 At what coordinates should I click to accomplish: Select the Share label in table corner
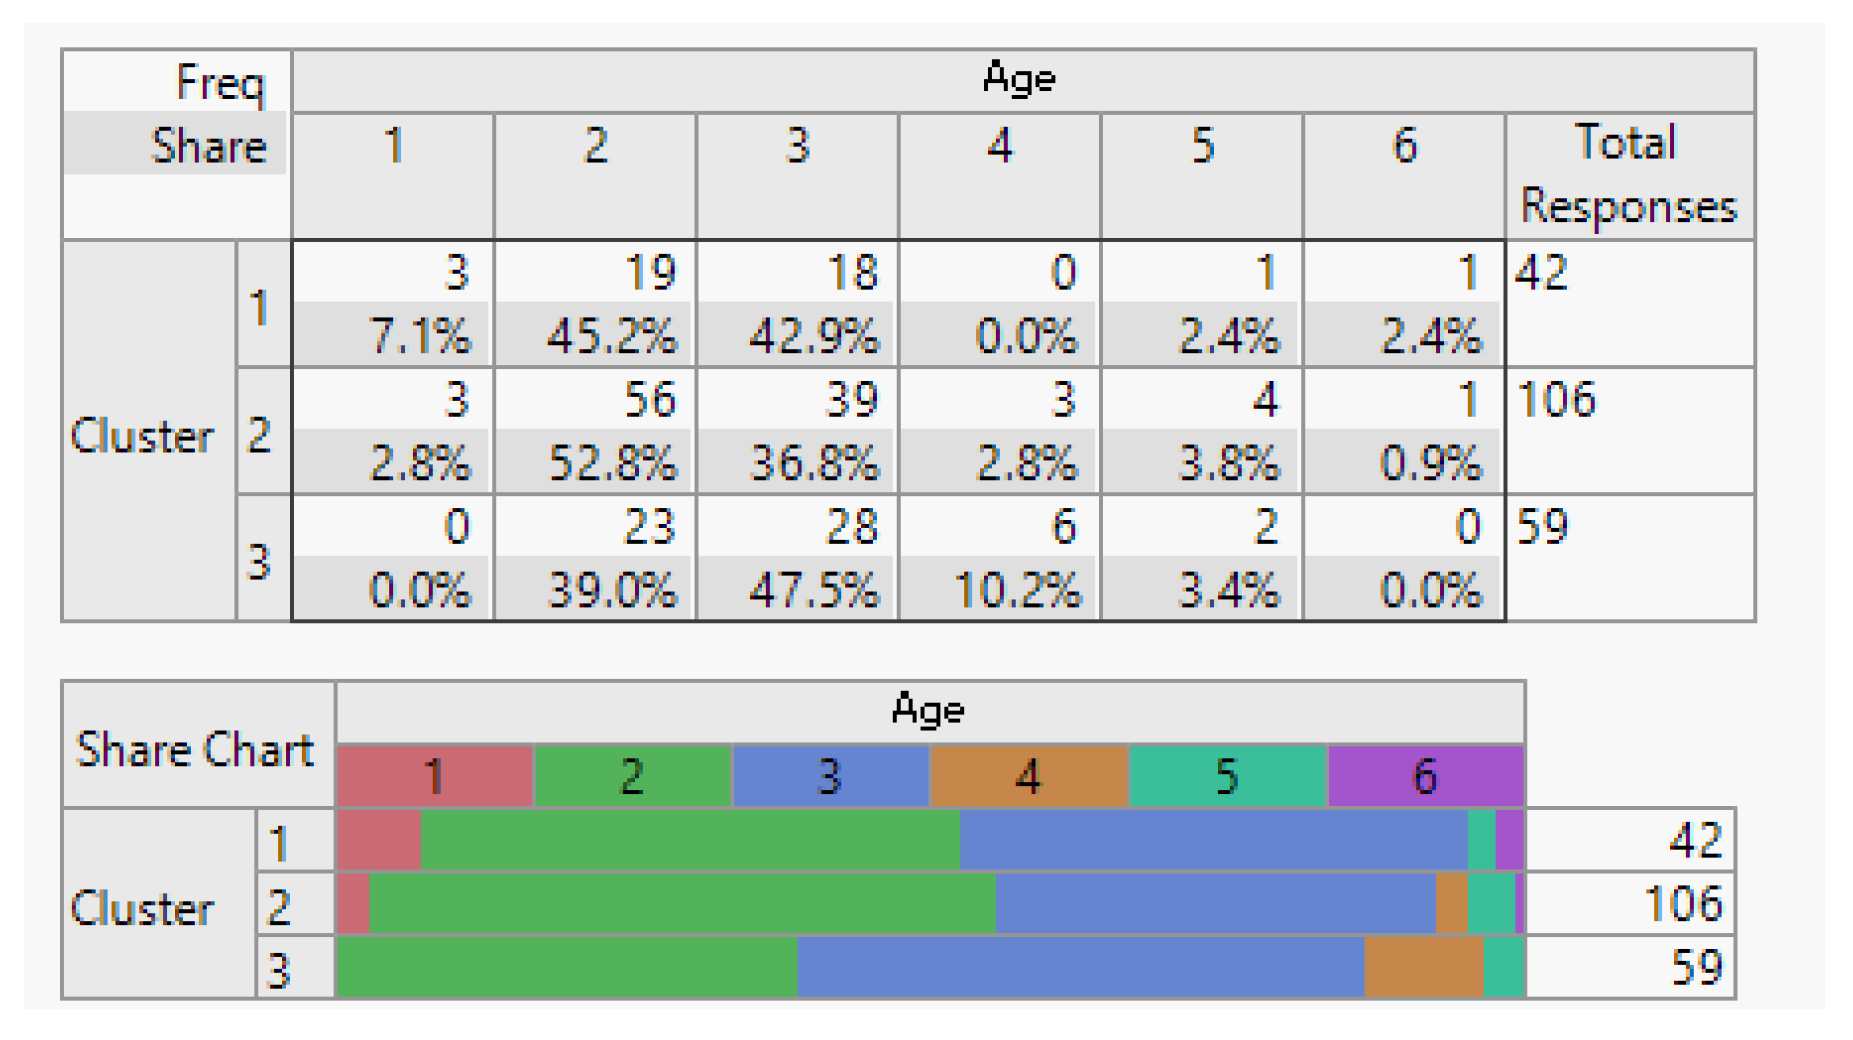click(208, 146)
